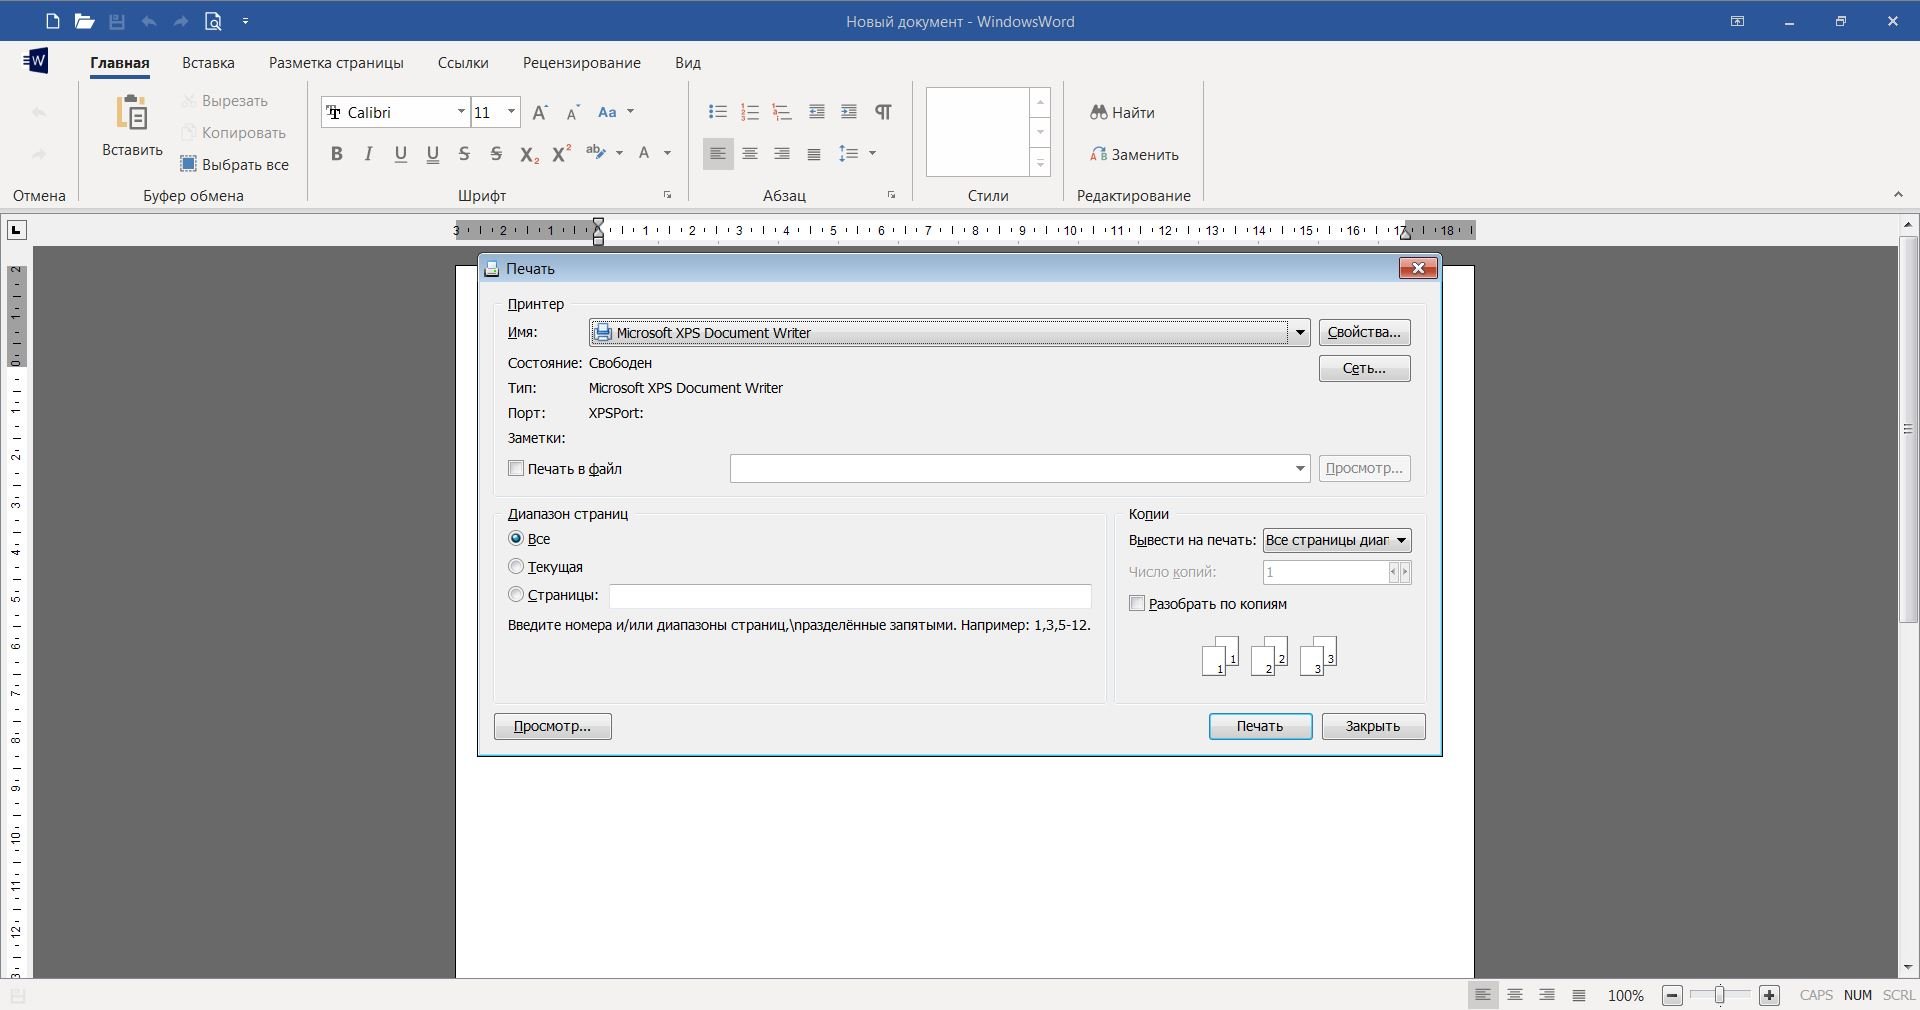1920x1010 pixels.
Task: Switch status bar view to left alignment
Action: (1483, 995)
